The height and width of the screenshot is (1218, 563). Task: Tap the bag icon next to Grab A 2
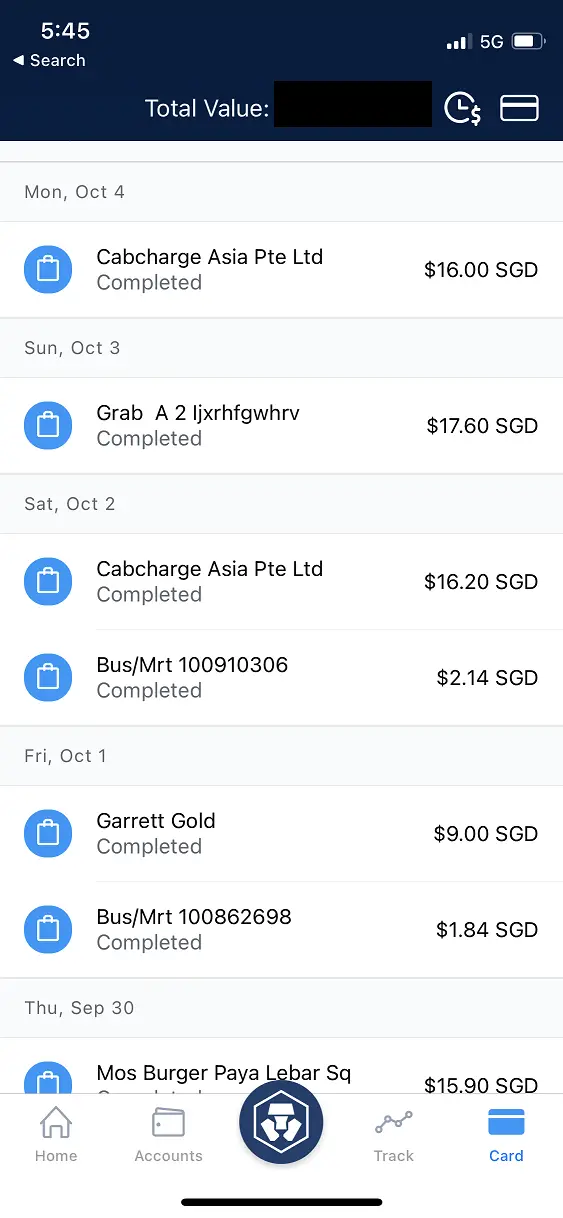tap(48, 425)
